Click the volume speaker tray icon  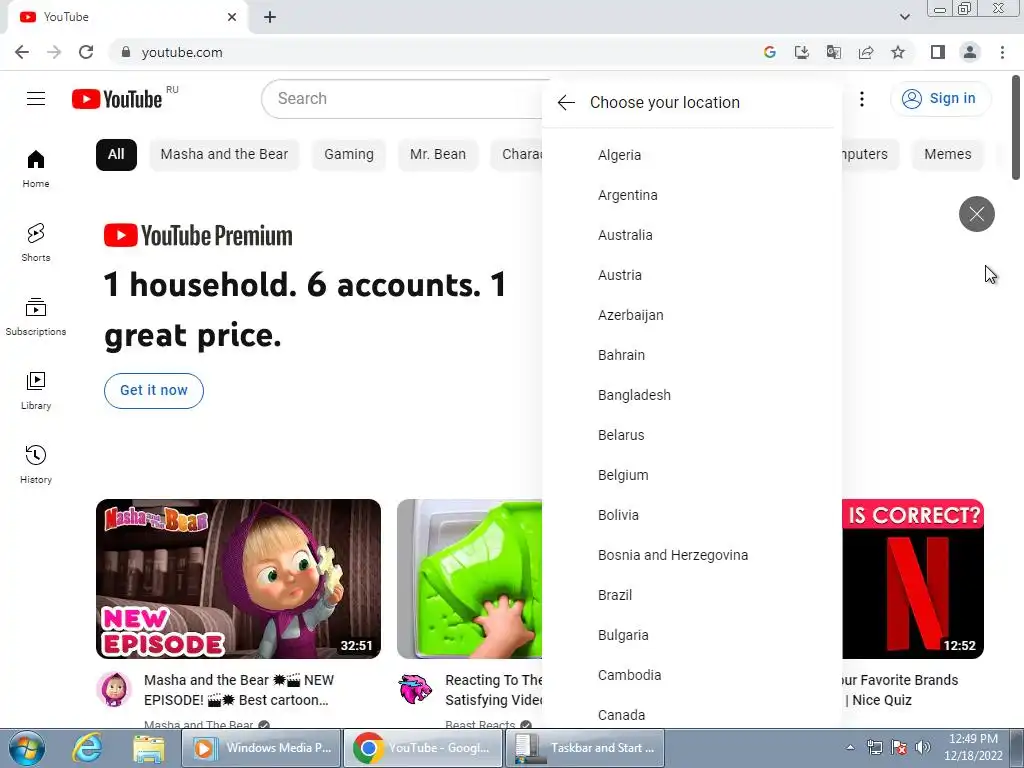[x=922, y=747]
